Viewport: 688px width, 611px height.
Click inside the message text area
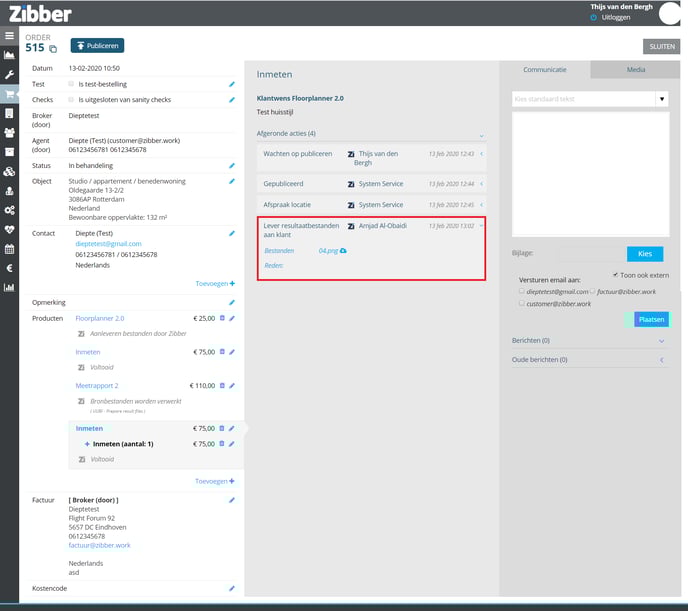[x=589, y=175]
